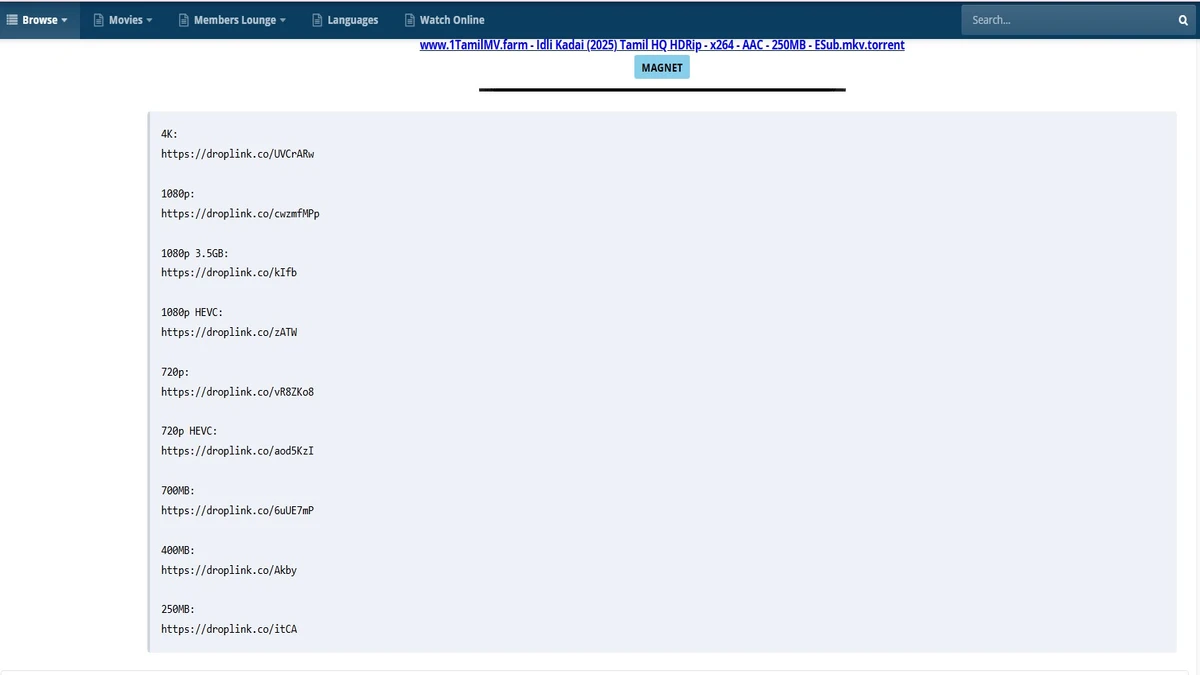Image resolution: width=1200 pixels, height=675 pixels.
Task: Expand the Movies dropdown arrow
Action: (149, 21)
